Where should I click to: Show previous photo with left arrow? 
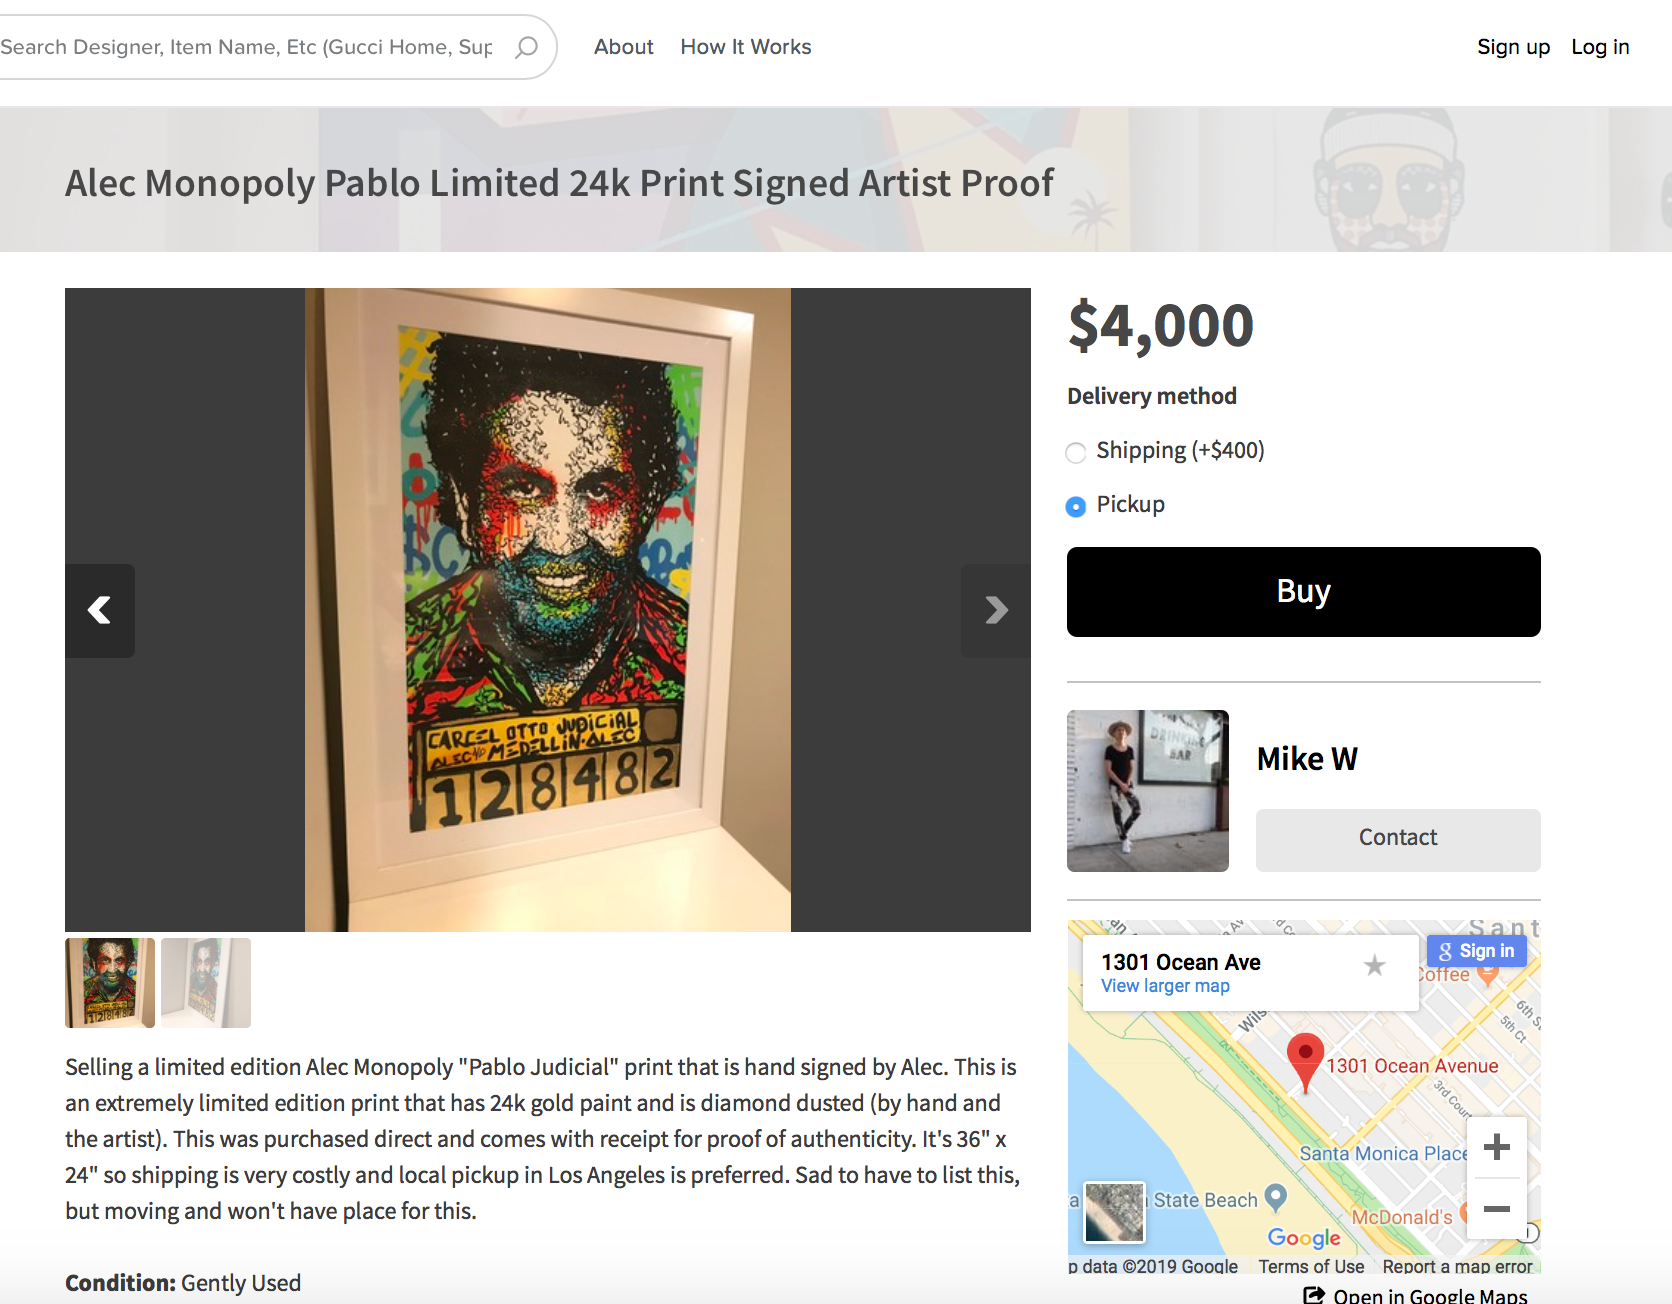(x=100, y=610)
